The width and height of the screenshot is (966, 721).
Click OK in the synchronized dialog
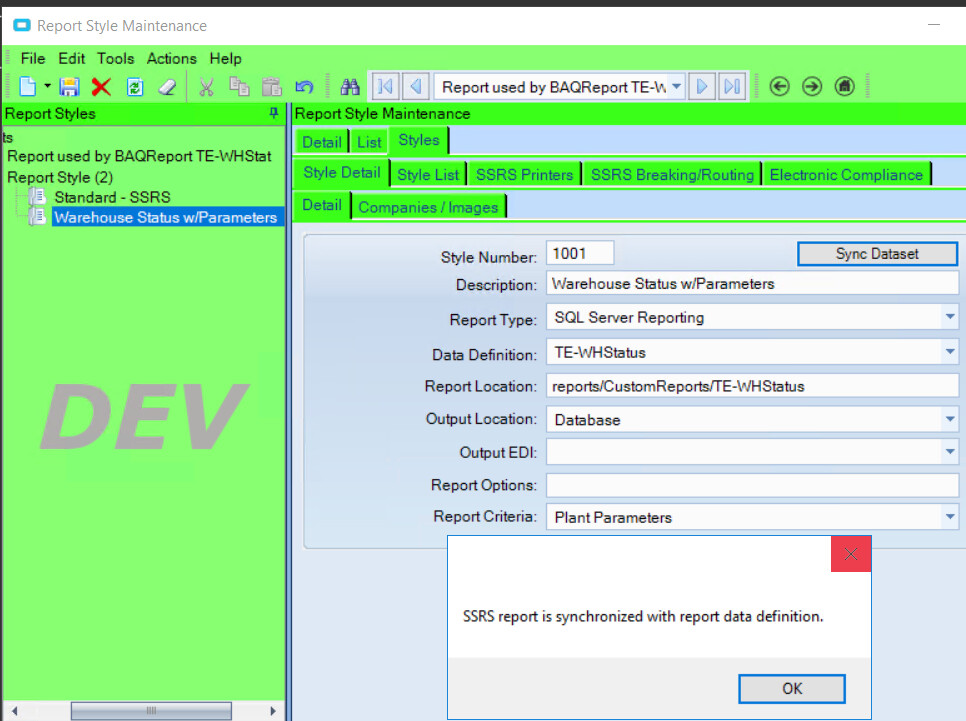point(792,688)
